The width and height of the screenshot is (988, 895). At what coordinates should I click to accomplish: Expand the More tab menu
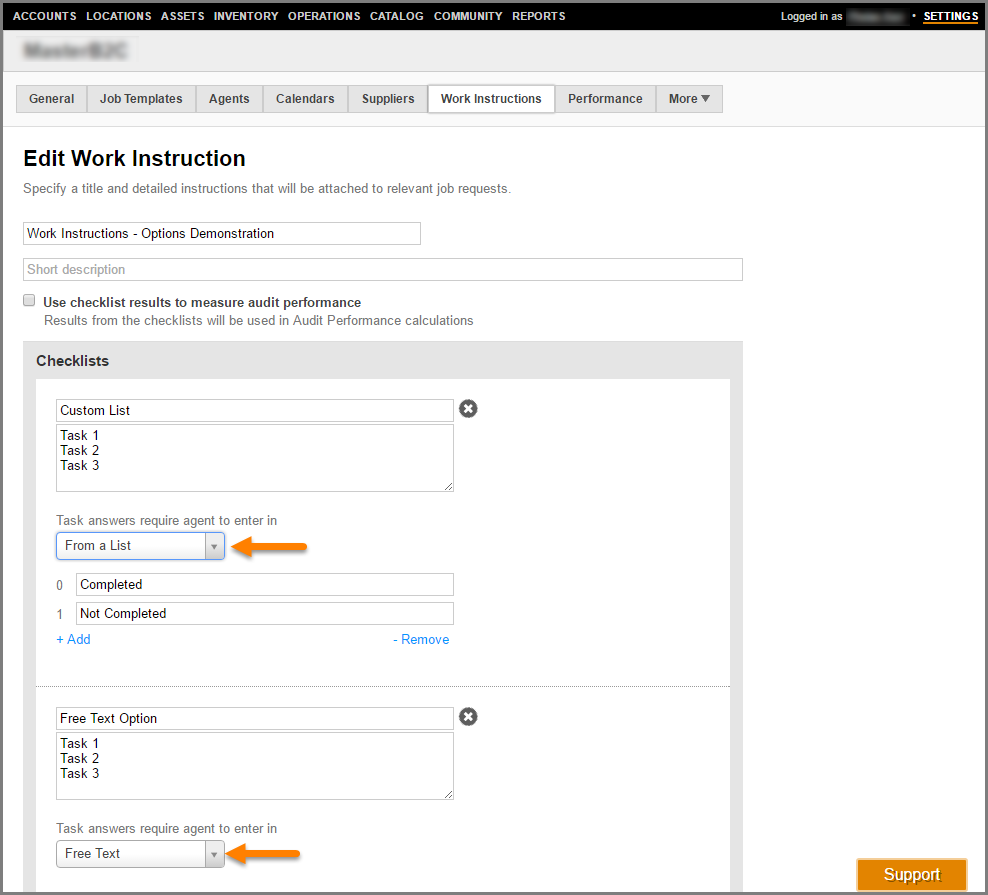point(689,99)
